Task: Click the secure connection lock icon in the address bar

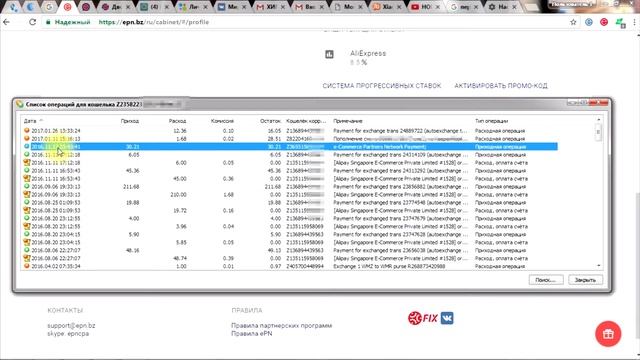Action: click(48, 22)
